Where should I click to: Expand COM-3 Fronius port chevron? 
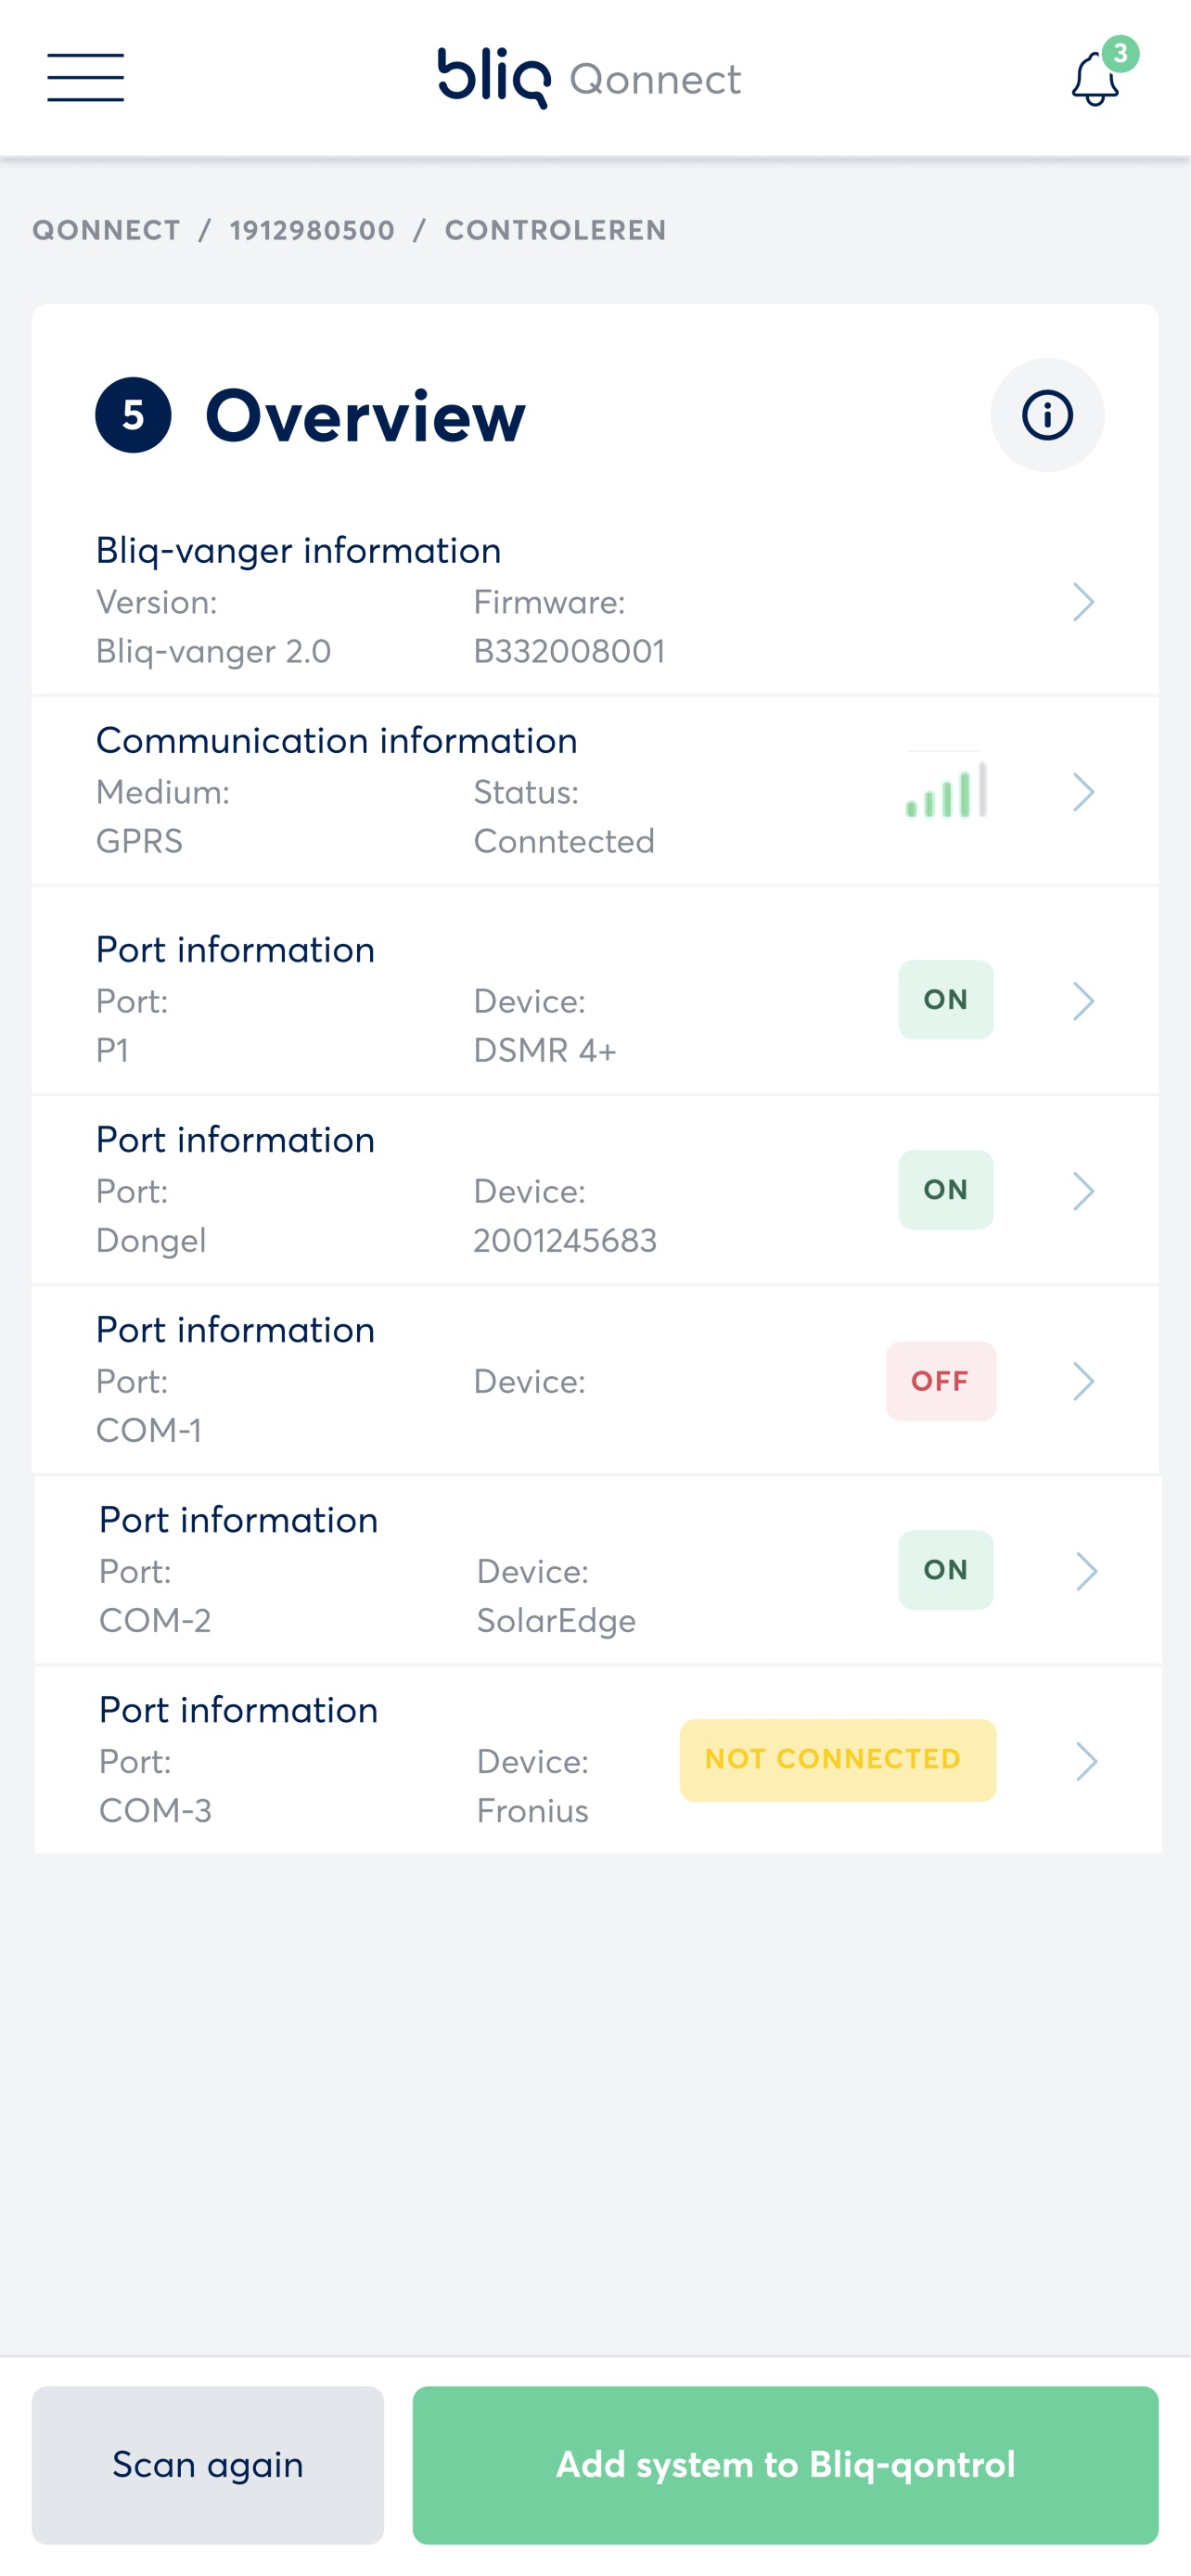[1087, 1761]
